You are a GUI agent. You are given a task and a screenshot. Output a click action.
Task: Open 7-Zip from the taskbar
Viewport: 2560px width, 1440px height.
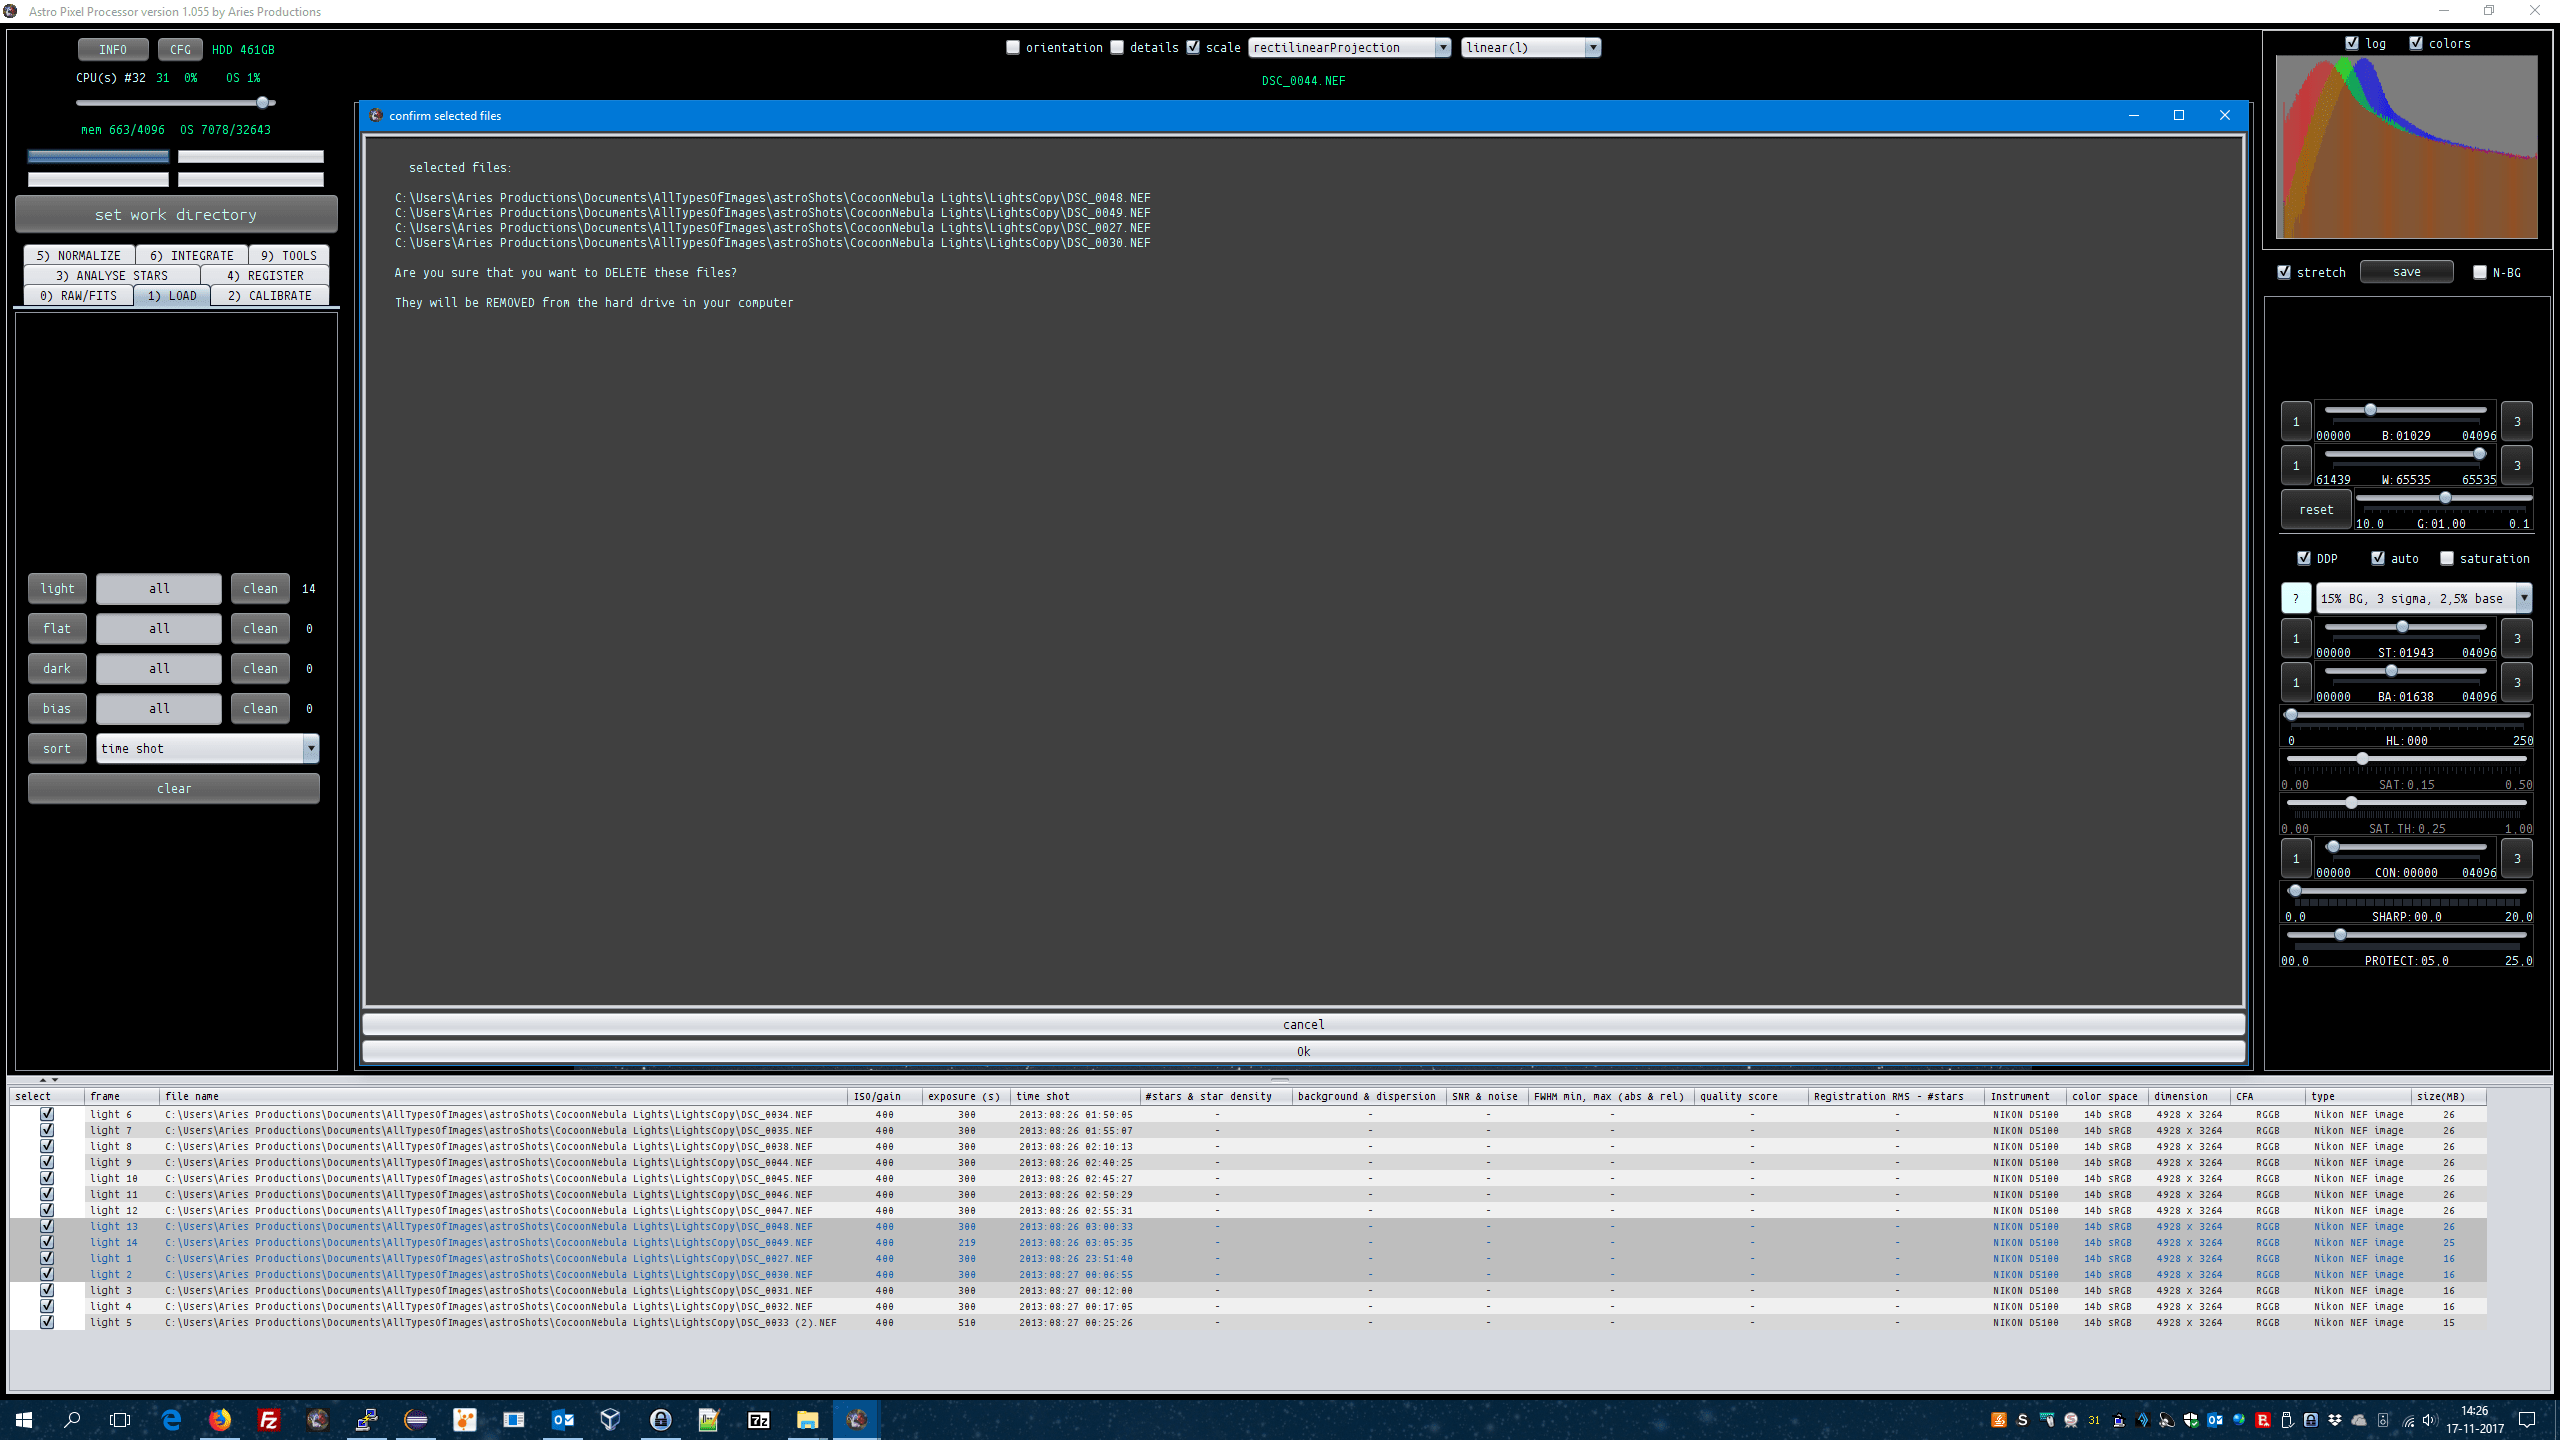759,1419
